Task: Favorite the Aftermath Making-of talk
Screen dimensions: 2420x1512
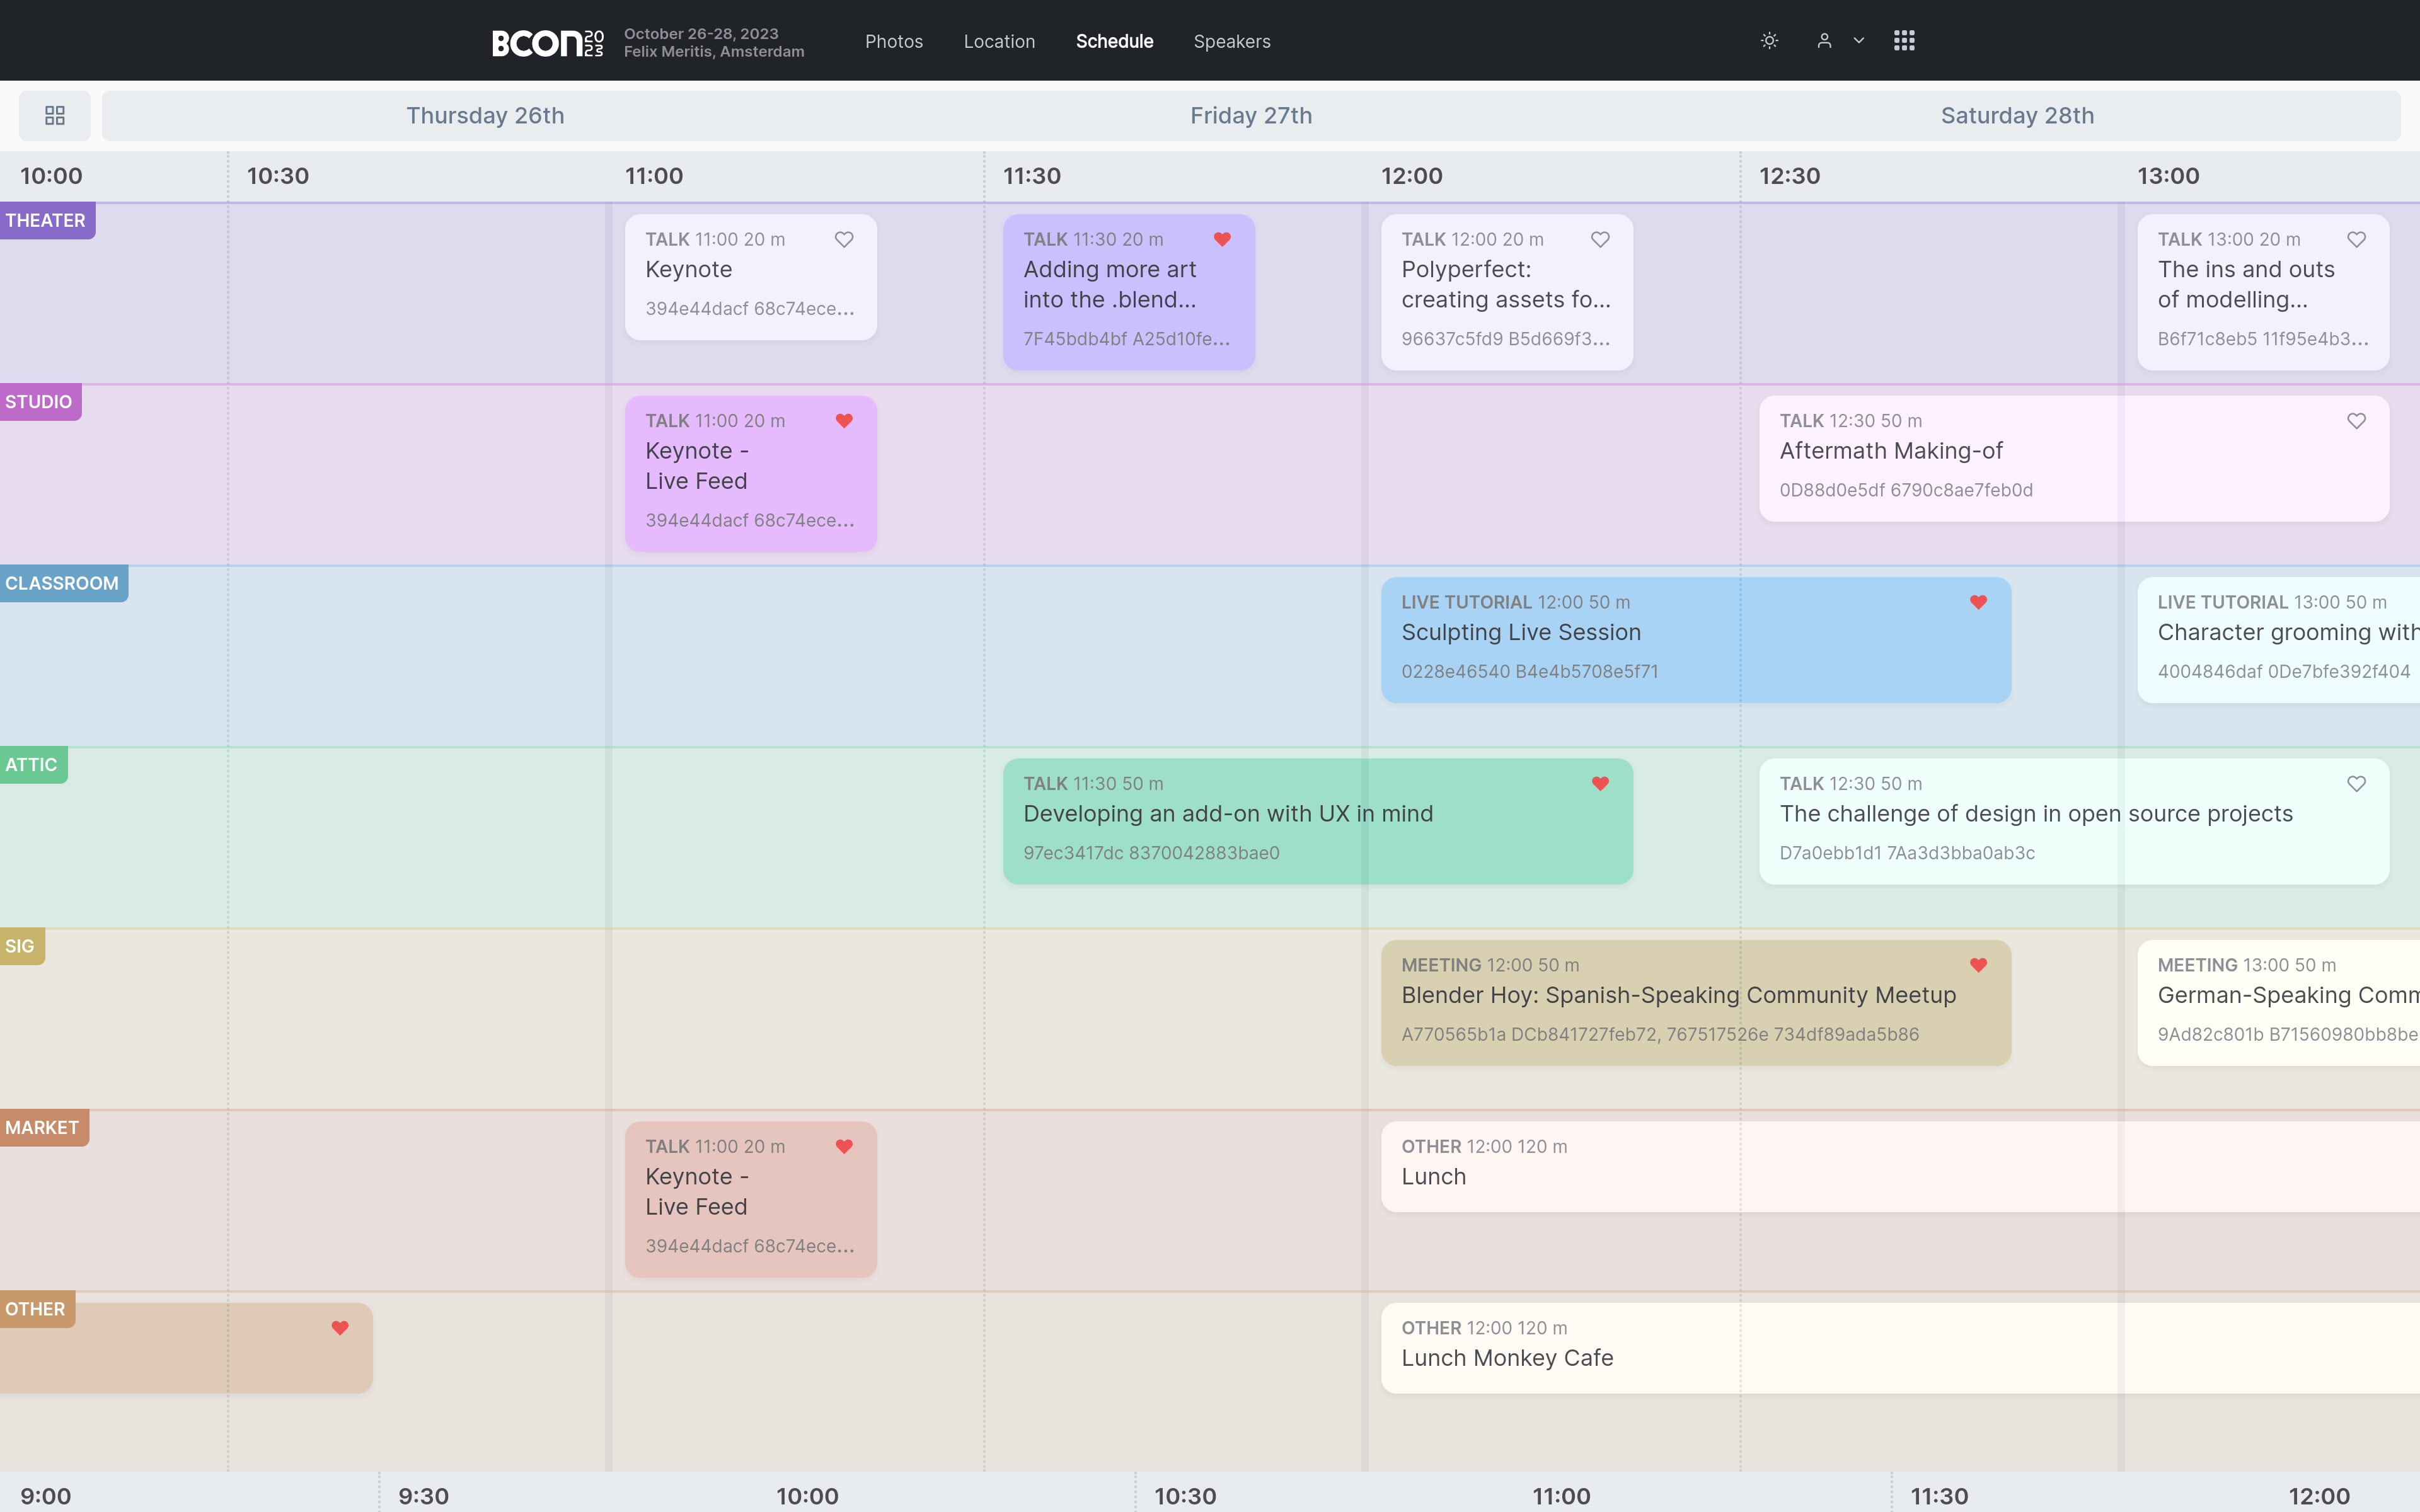Action: 2356,421
